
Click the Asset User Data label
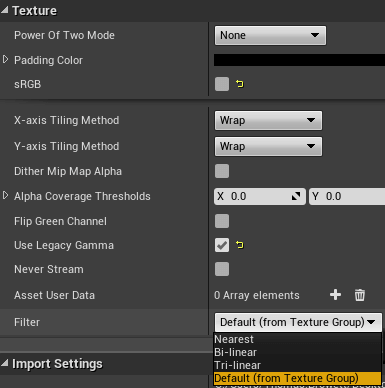(x=54, y=295)
